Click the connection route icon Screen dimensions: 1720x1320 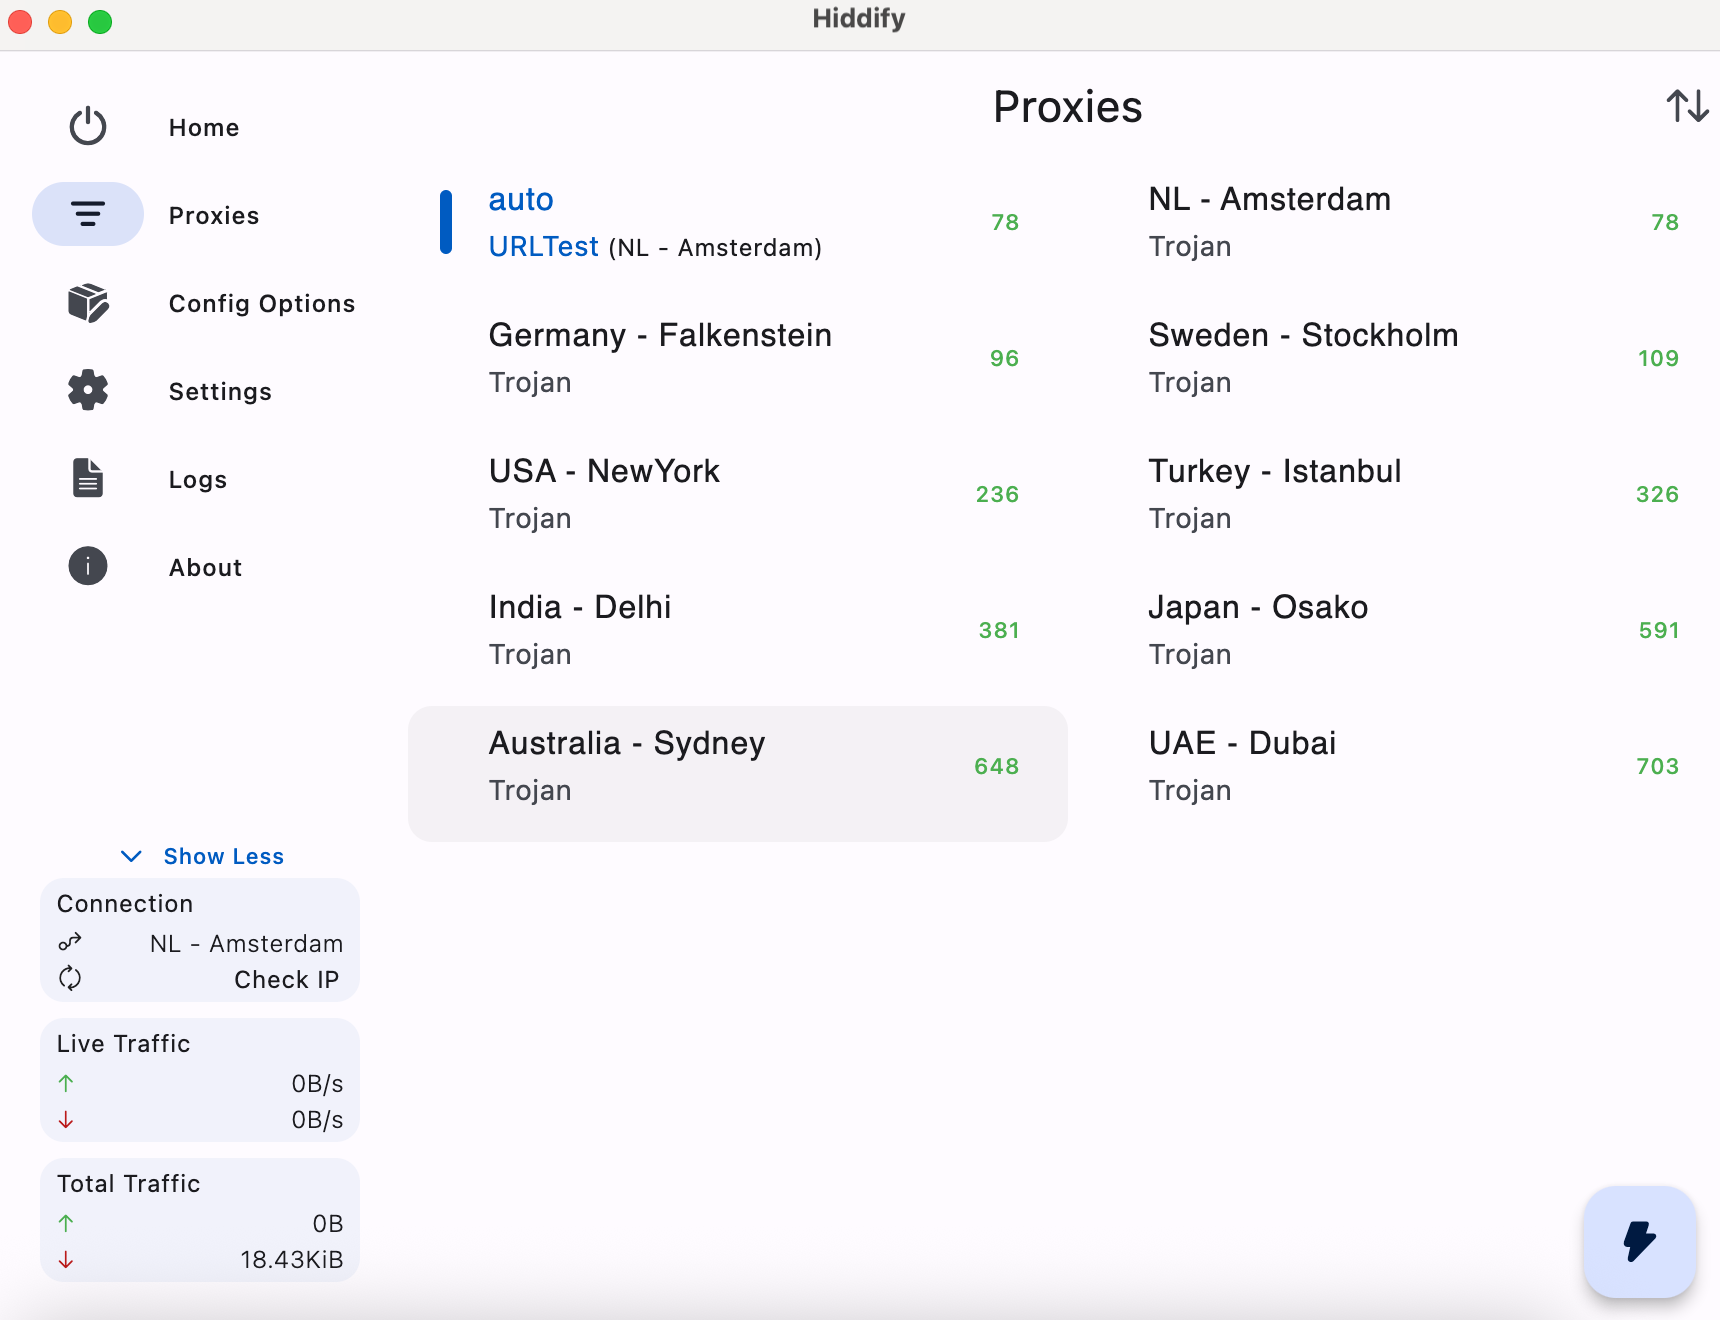point(70,942)
